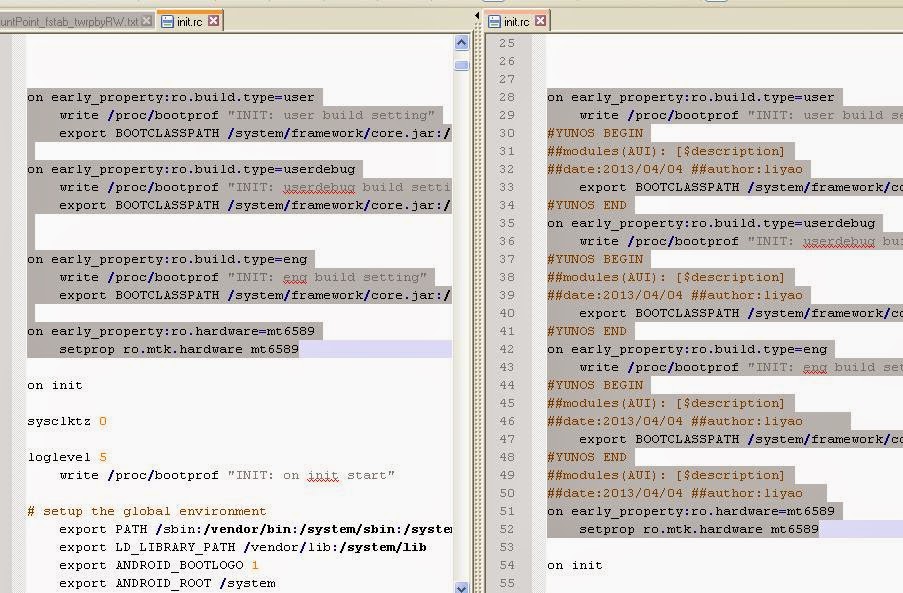
Task: Close the untPoint_fstab_twrpbyRW.txt tab
Action: (x=148, y=18)
